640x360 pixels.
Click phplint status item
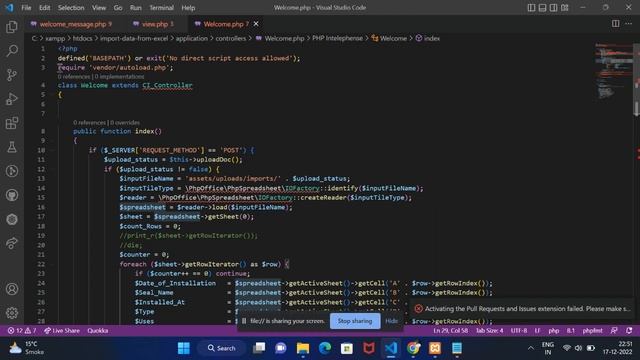point(592,331)
